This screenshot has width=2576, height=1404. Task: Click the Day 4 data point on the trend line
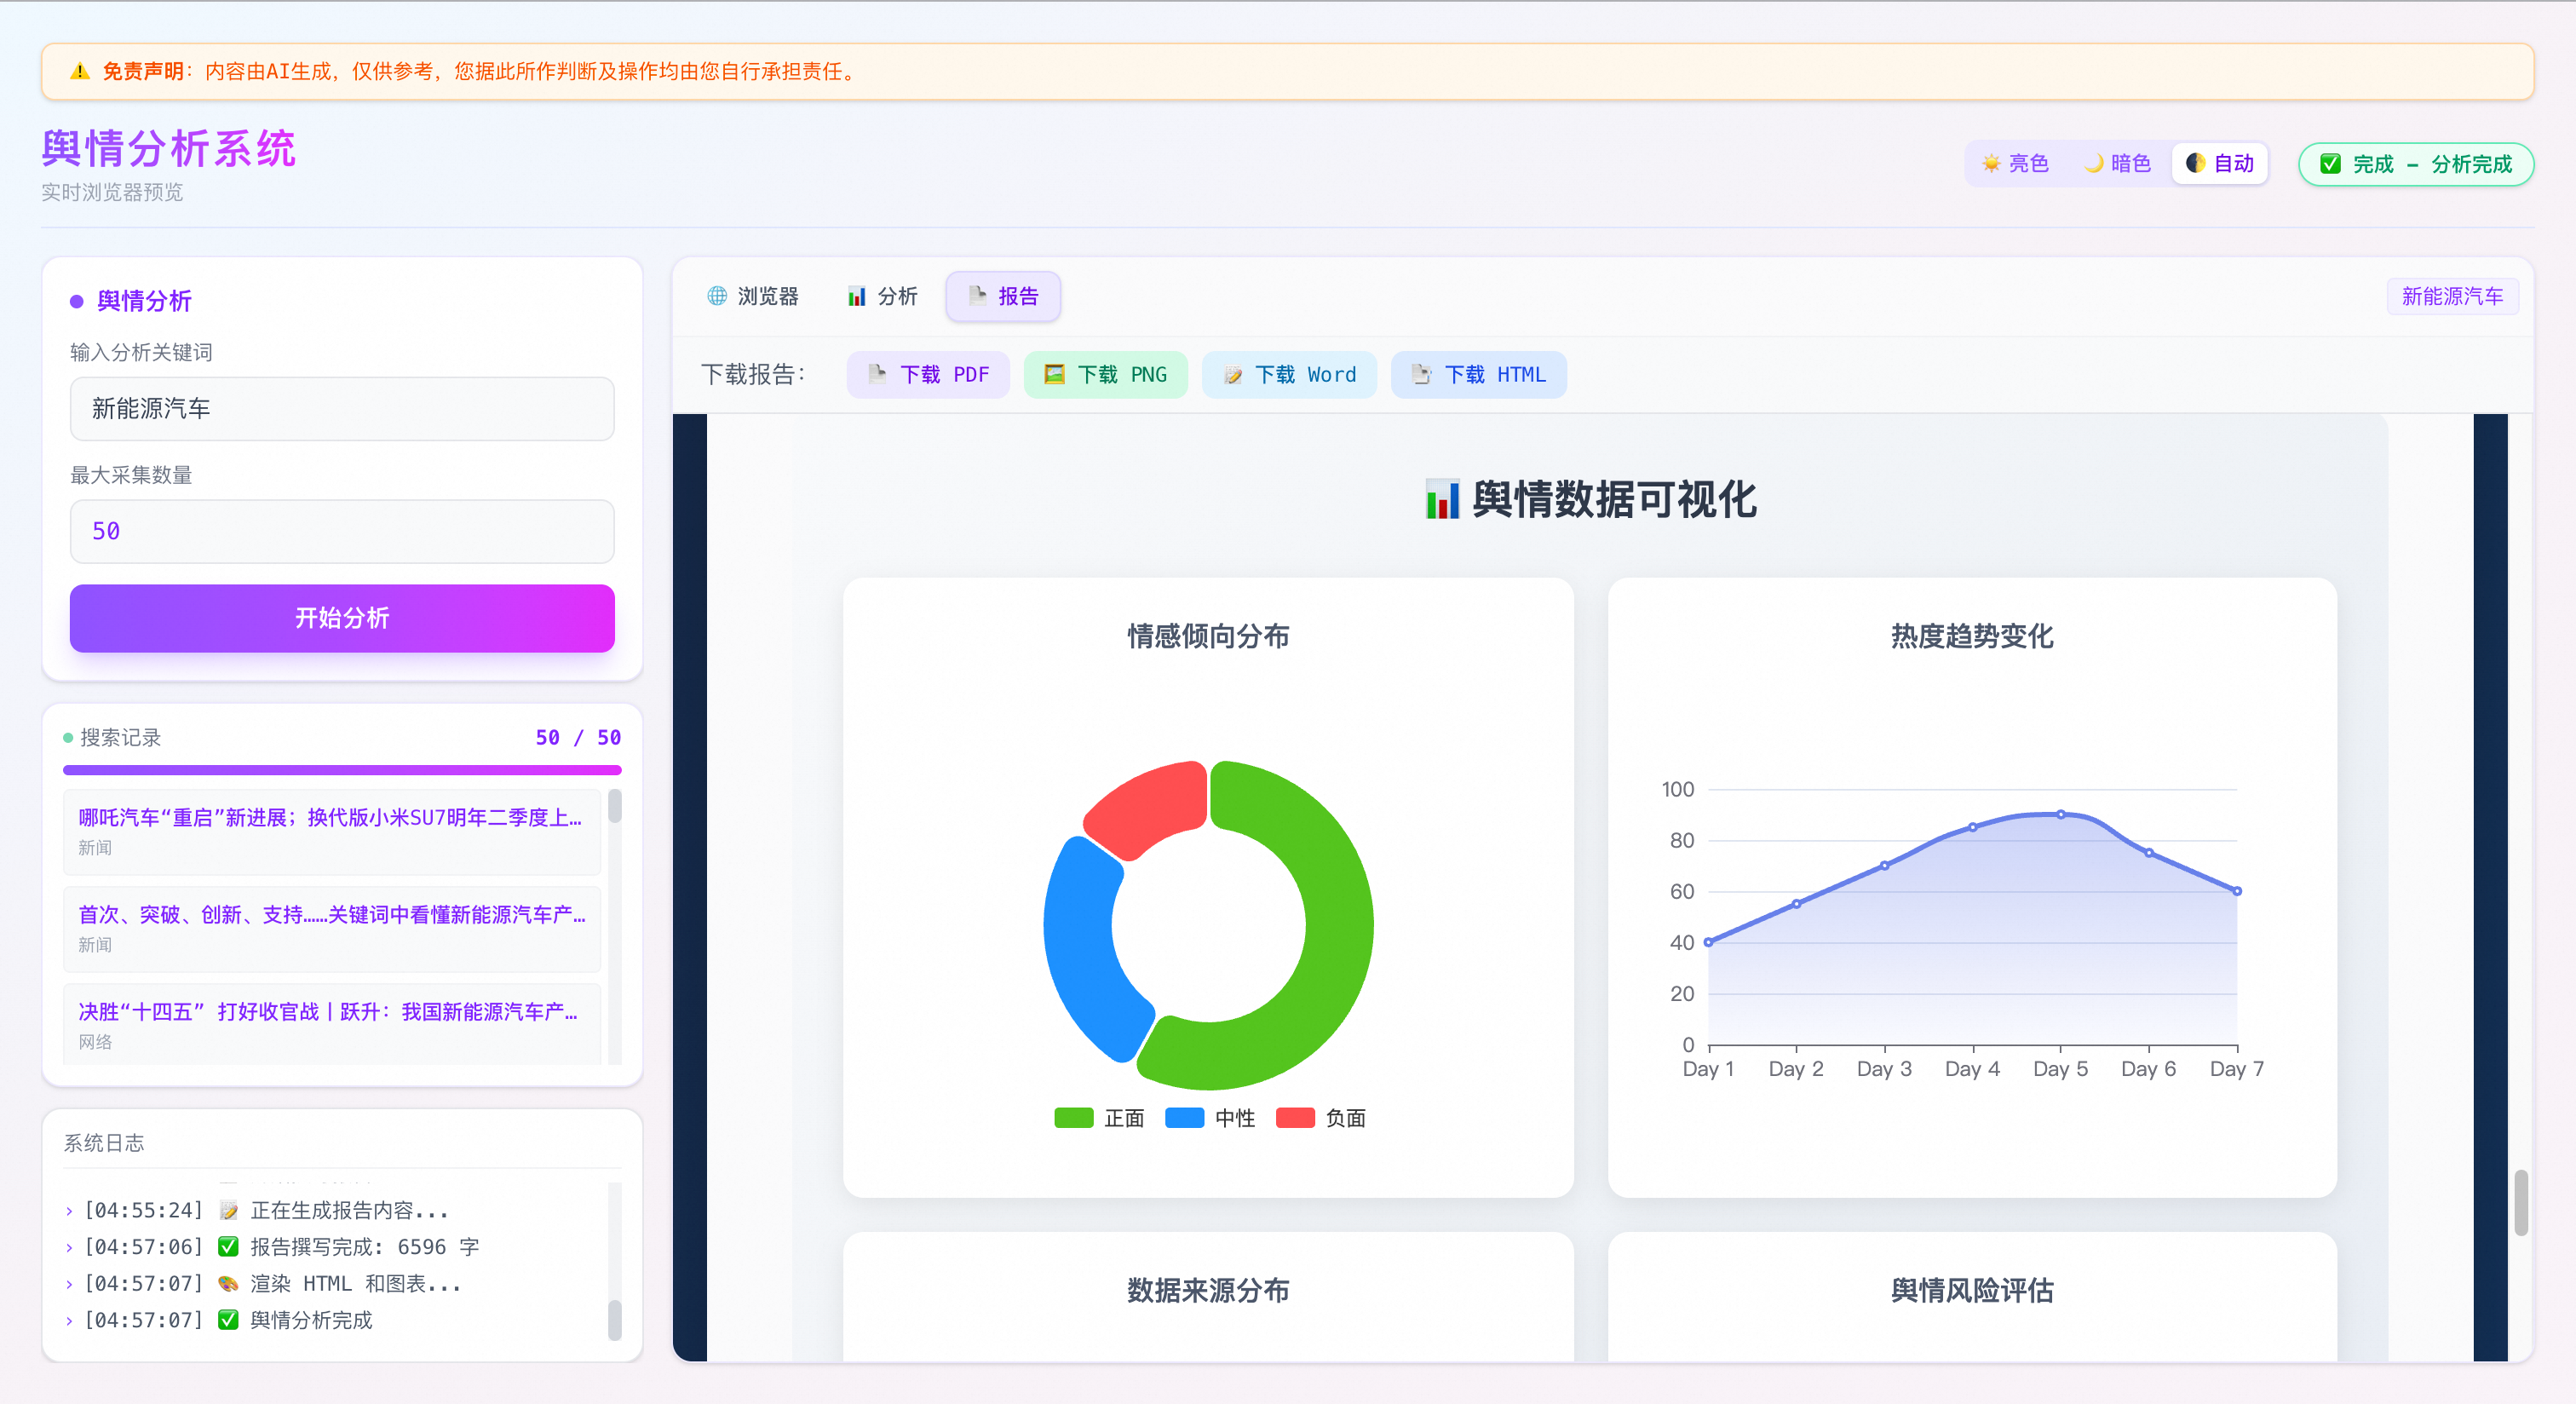point(1973,827)
